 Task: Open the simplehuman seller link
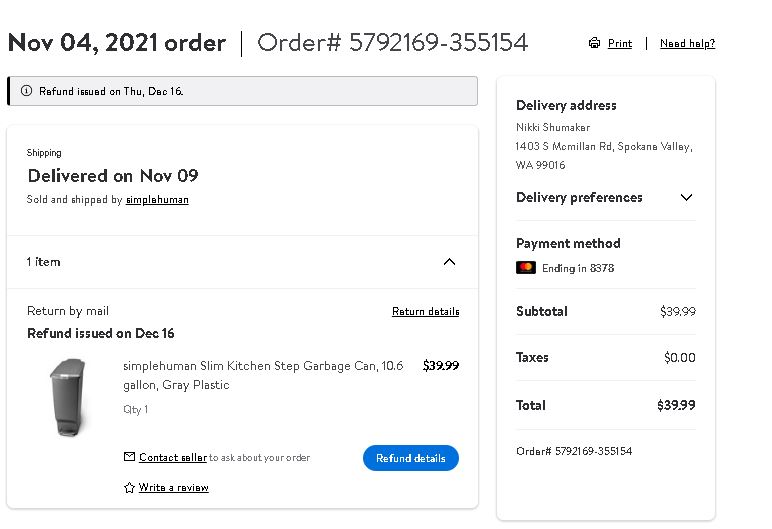coord(157,199)
